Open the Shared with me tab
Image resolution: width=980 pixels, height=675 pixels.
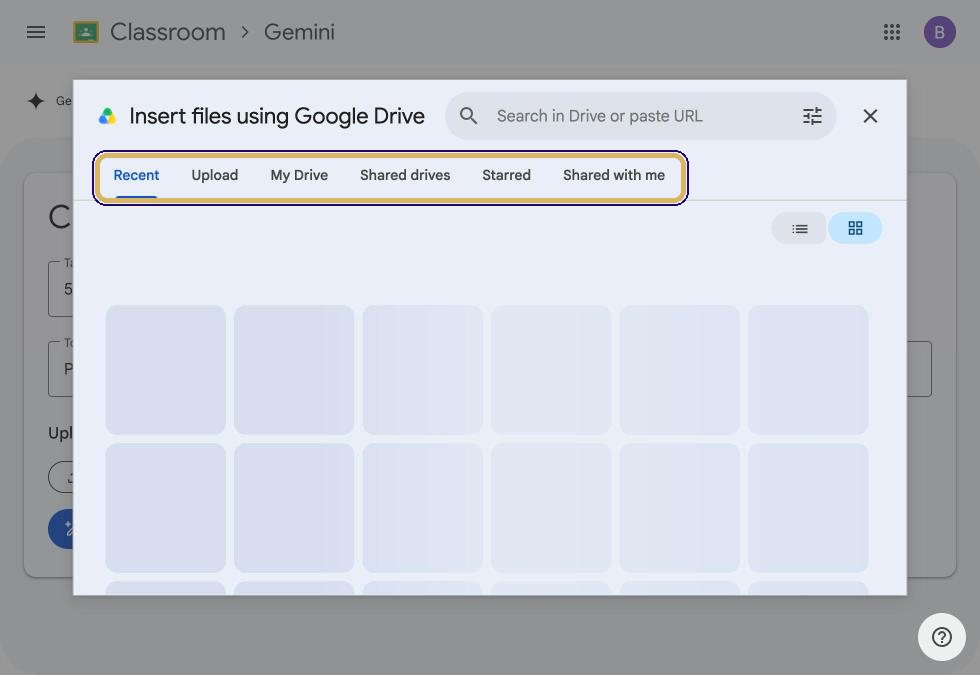614,176
